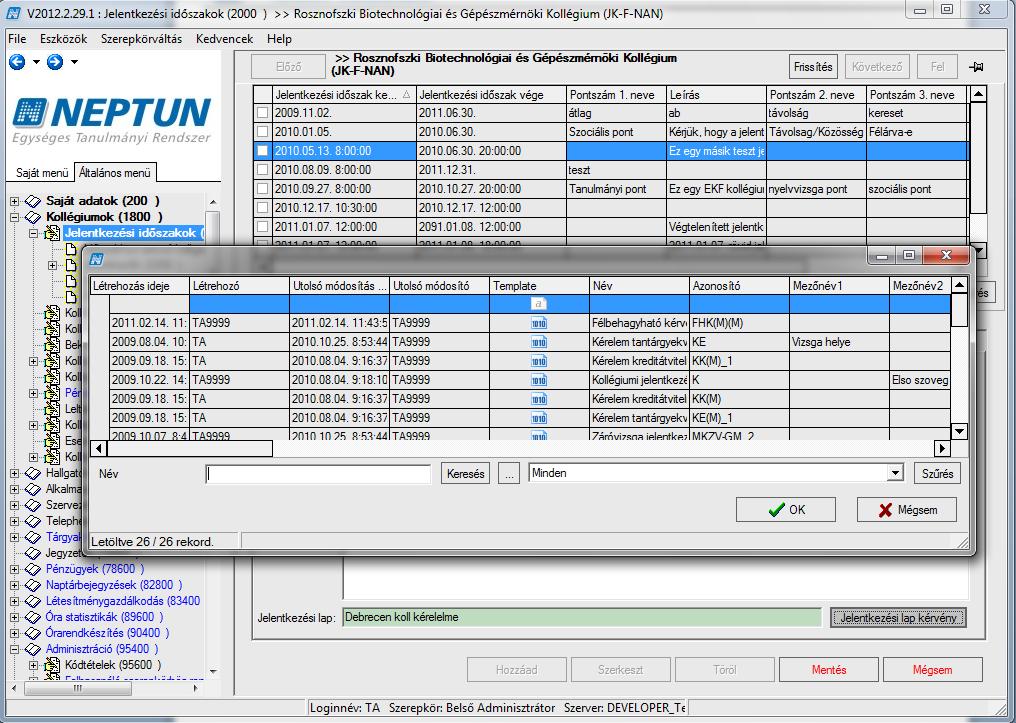Click the Szűrés button
The height and width of the screenshot is (723, 1016).
(x=937, y=474)
